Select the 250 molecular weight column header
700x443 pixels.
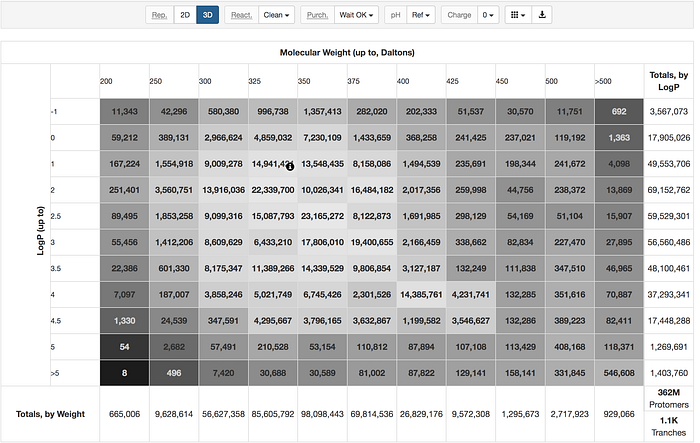(174, 81)
